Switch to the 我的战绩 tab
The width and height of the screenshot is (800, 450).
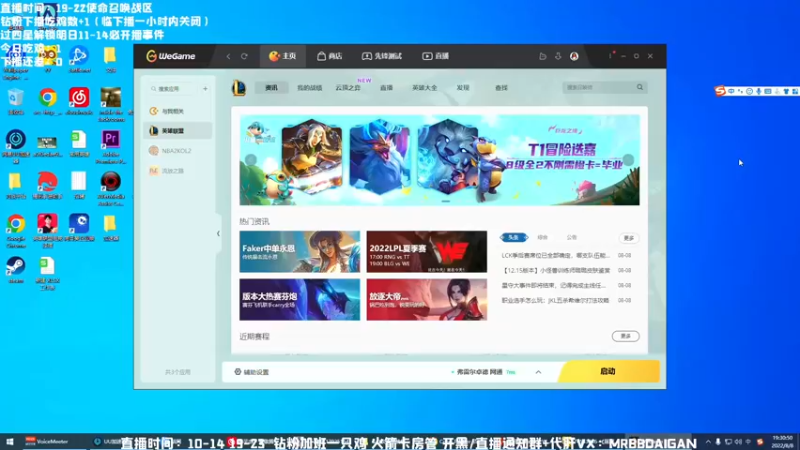pos(310,88)
